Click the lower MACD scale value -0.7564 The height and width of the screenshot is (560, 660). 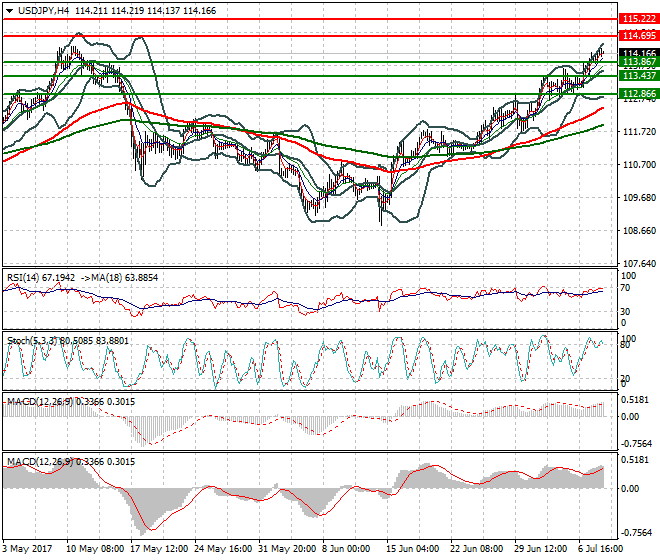[637, 533]
